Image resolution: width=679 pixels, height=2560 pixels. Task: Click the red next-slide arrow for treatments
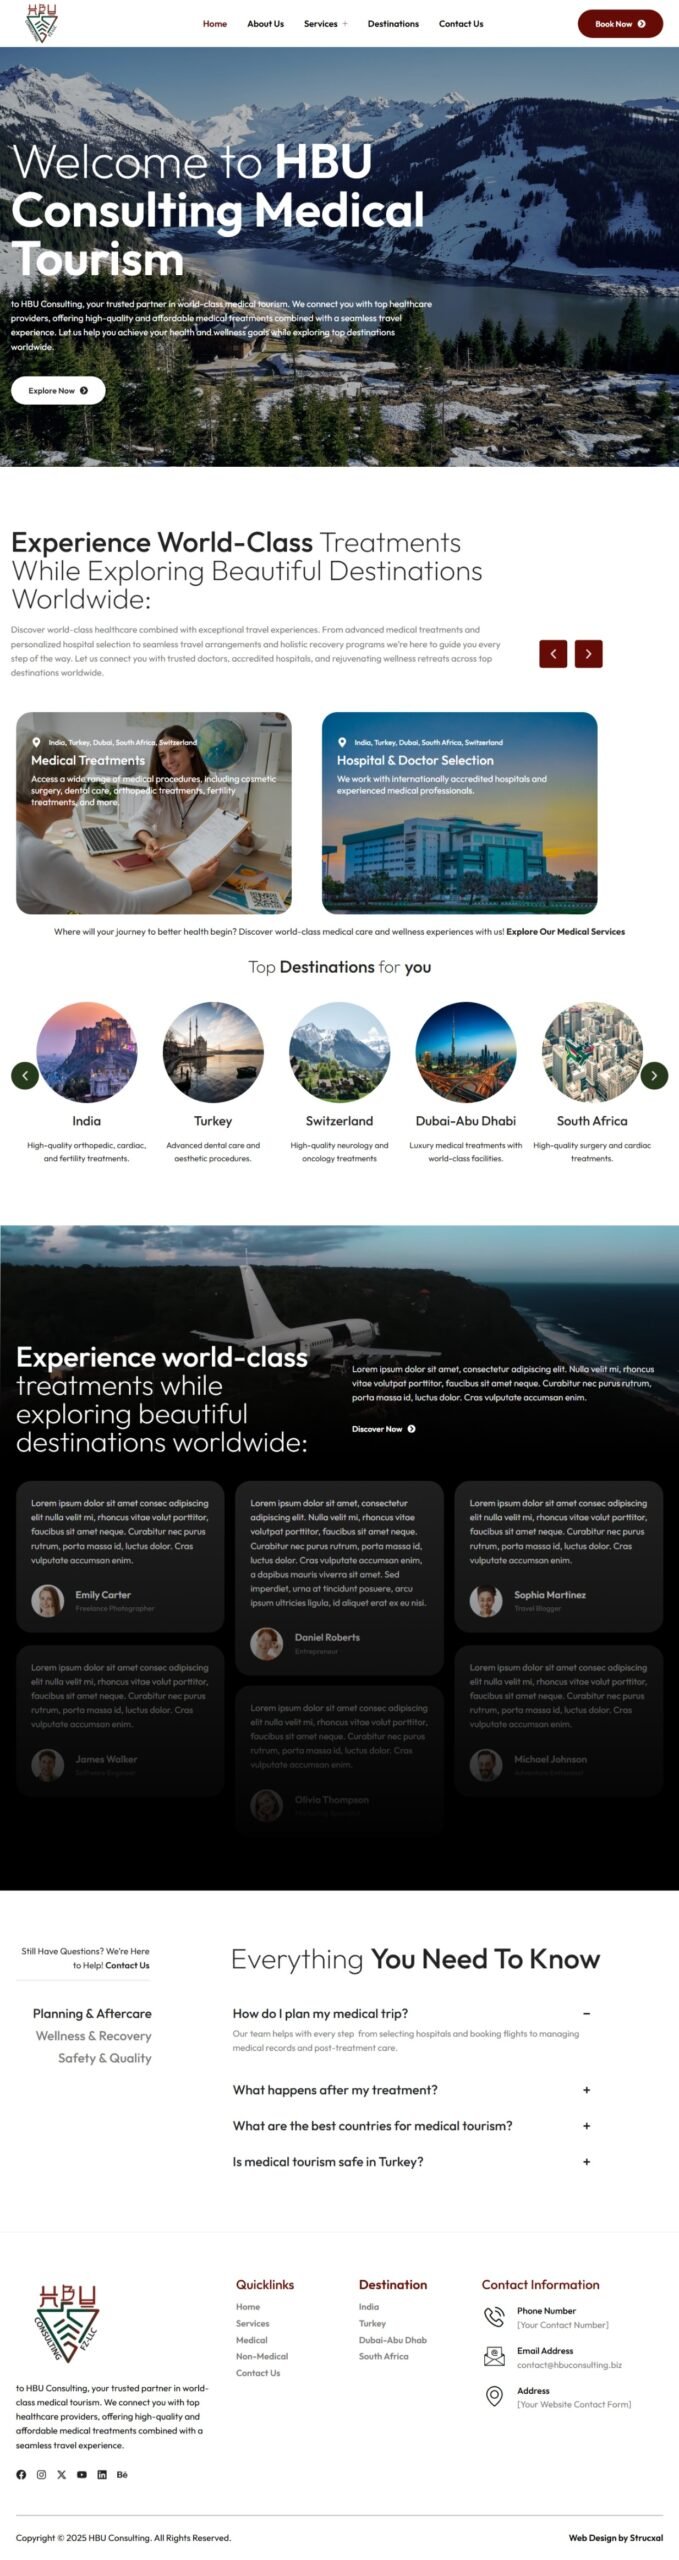(x=588, y=653)
